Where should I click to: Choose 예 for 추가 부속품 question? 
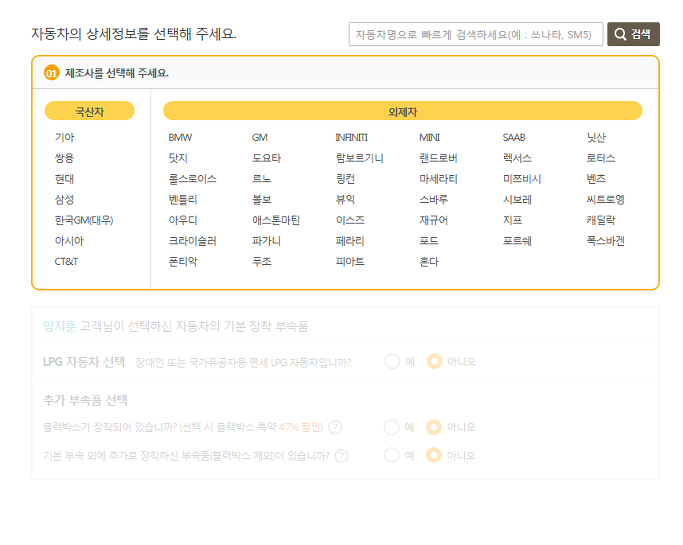[x=392, y=456]
